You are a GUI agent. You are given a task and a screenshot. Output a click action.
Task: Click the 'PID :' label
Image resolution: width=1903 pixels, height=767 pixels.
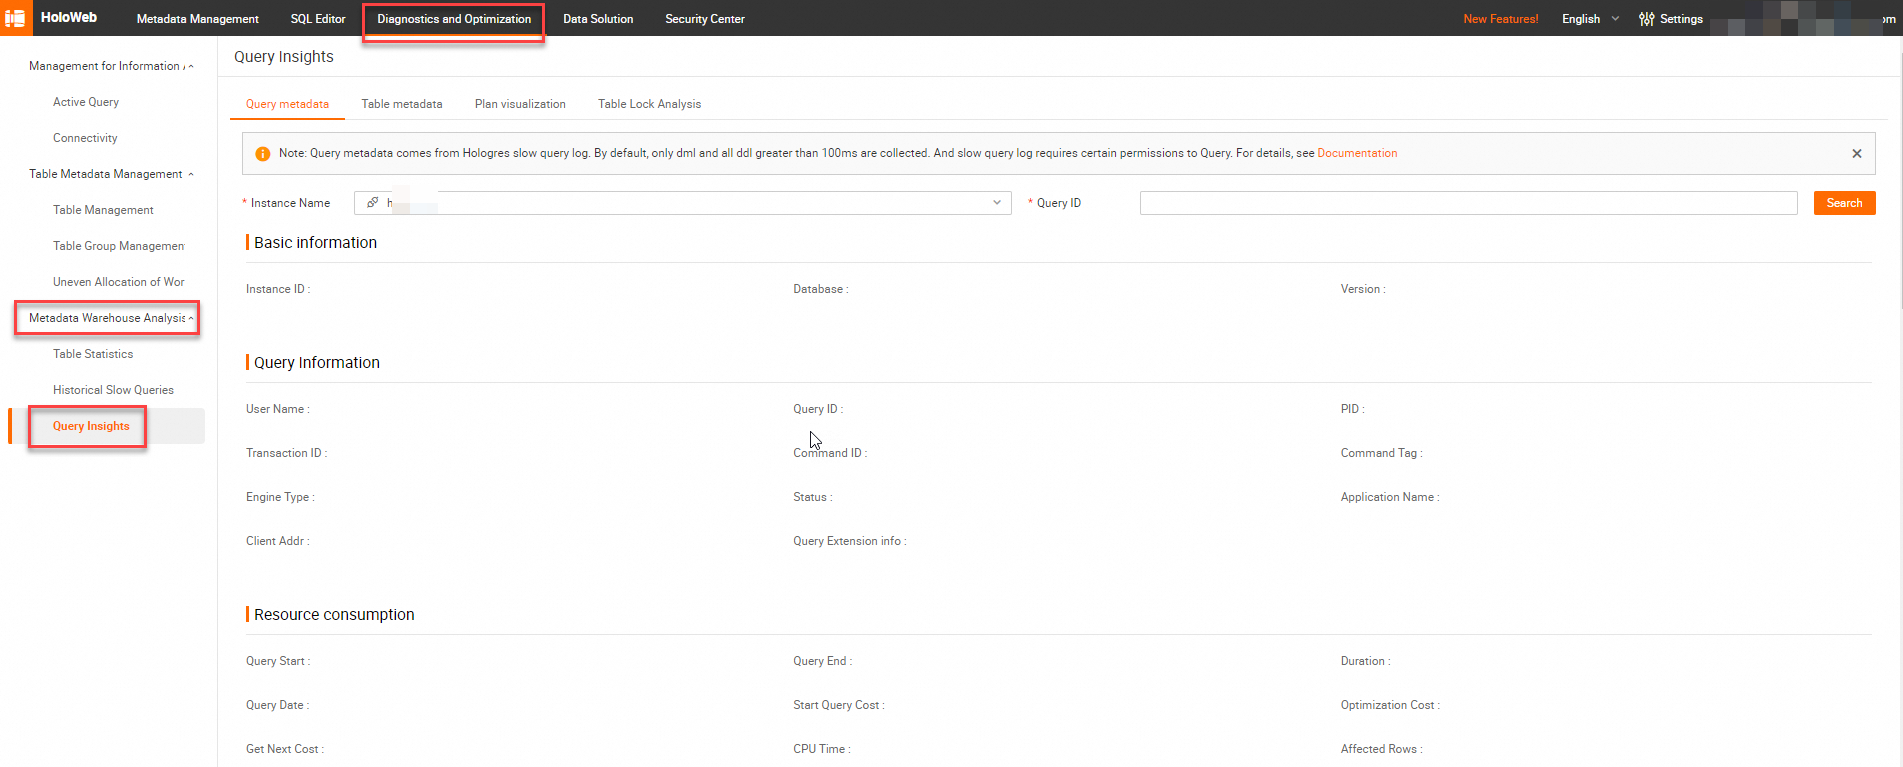click(x=1353, y=409)
